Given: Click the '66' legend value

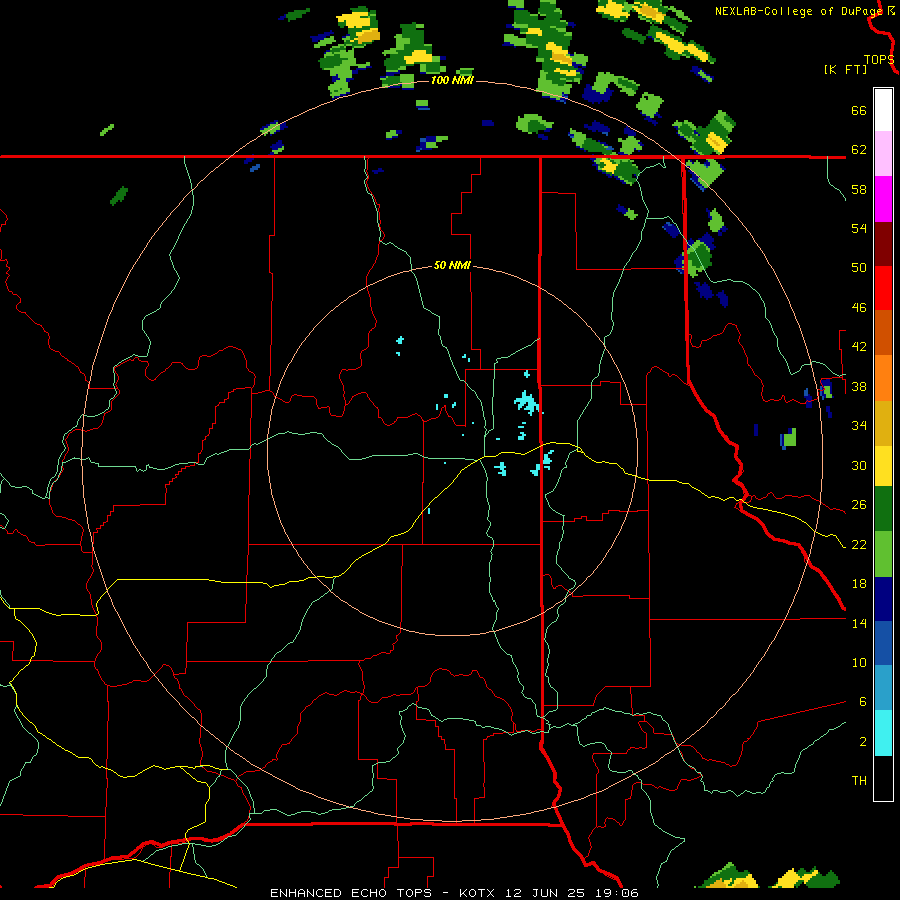Looking at the screenshot, I should pyautogui.click(x=859, y=110).
